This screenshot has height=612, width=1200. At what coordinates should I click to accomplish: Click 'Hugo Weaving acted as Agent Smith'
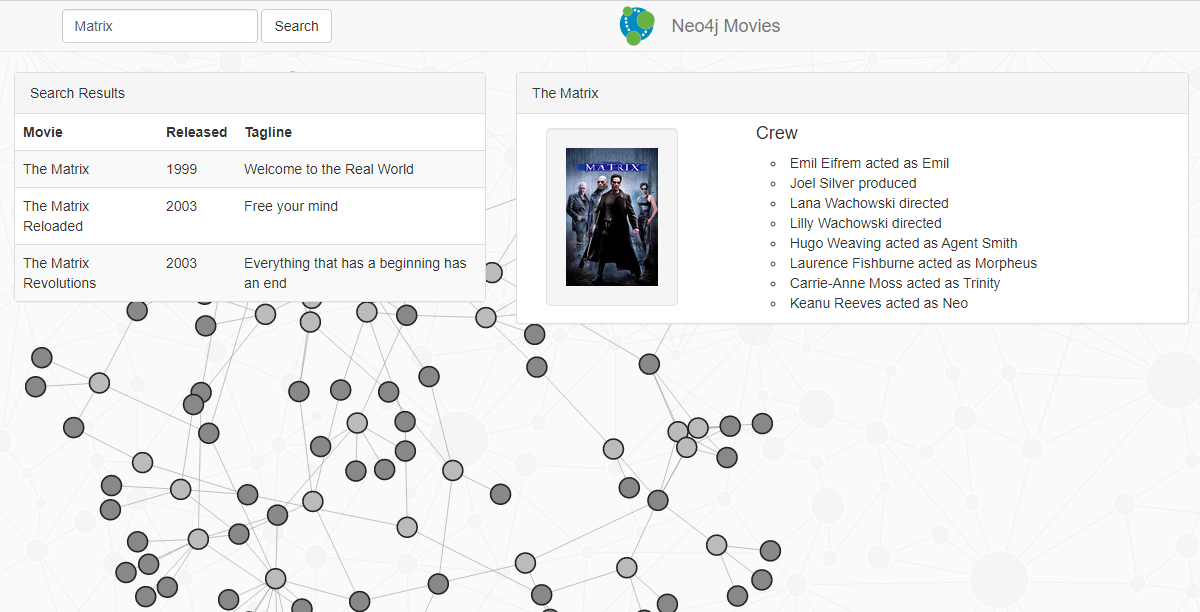click(903, 243)
